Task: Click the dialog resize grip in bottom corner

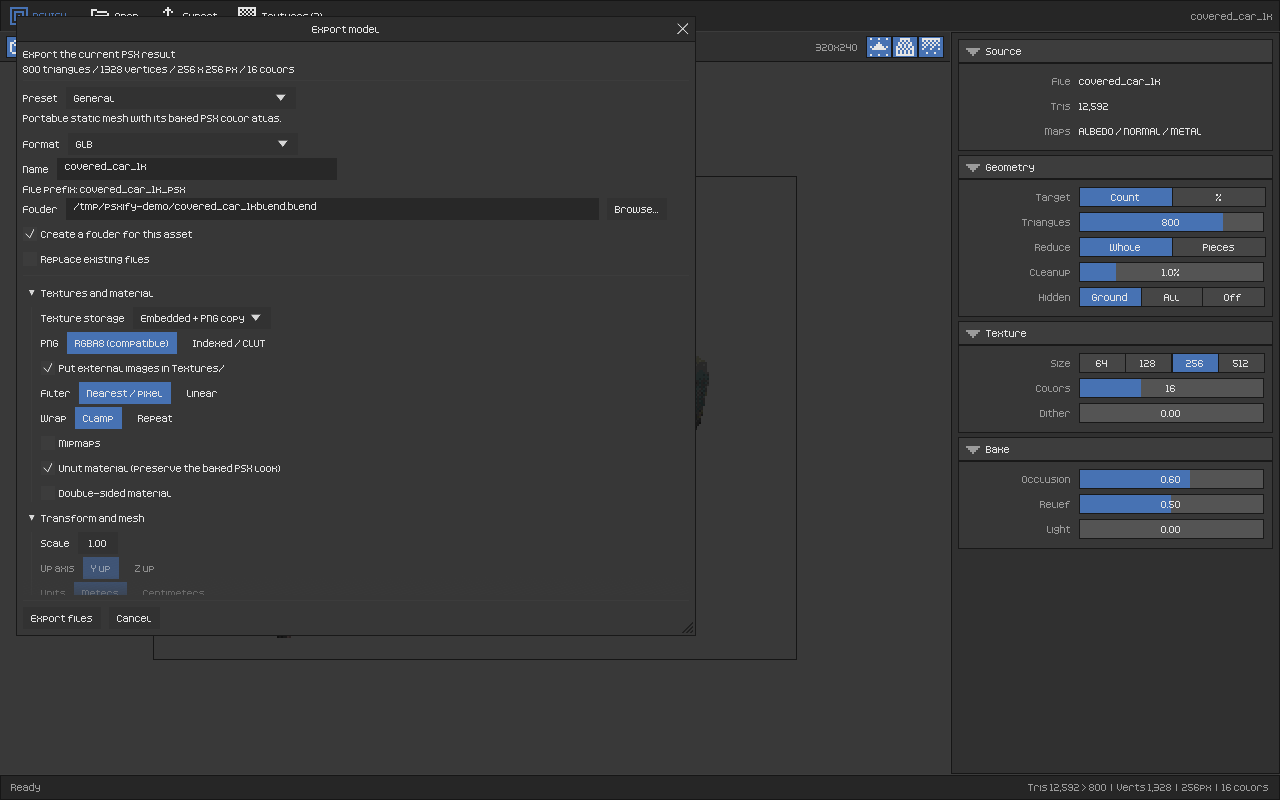Action: click(x=687, y=627)
